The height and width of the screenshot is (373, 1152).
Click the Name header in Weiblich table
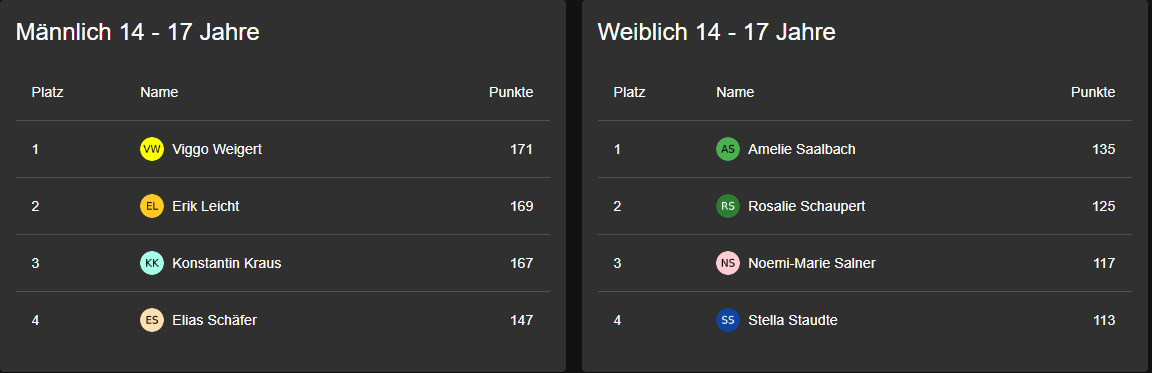(735, 93)
